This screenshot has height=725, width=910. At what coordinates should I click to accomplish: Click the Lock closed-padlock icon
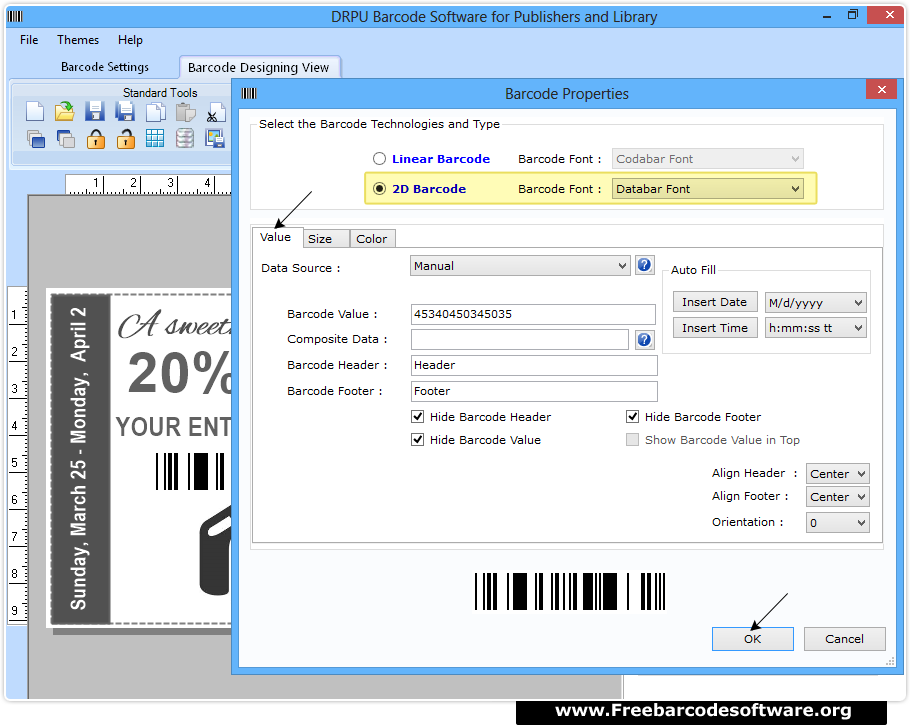point(96,139)
